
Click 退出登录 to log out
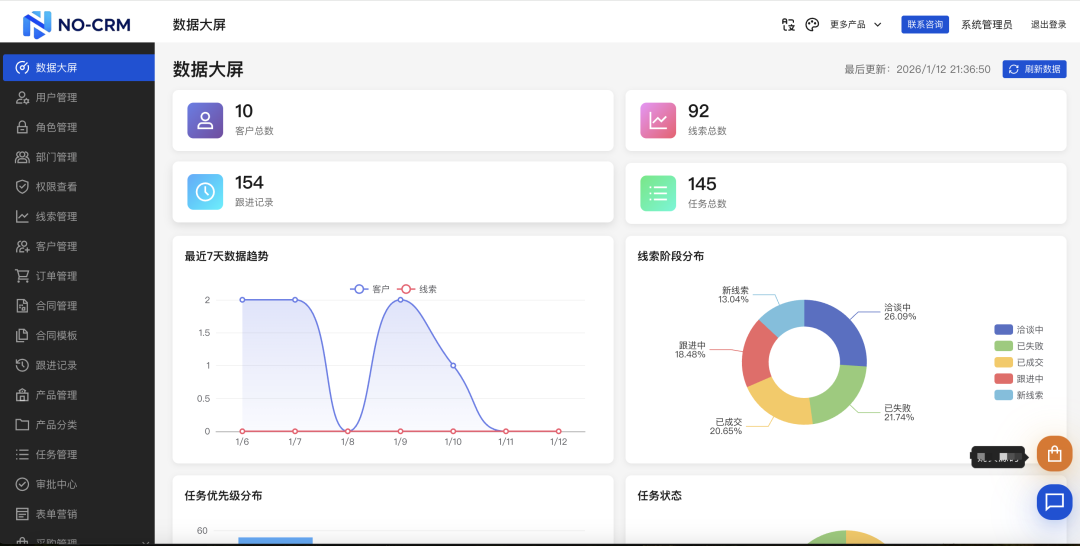tap(1048, 25)
